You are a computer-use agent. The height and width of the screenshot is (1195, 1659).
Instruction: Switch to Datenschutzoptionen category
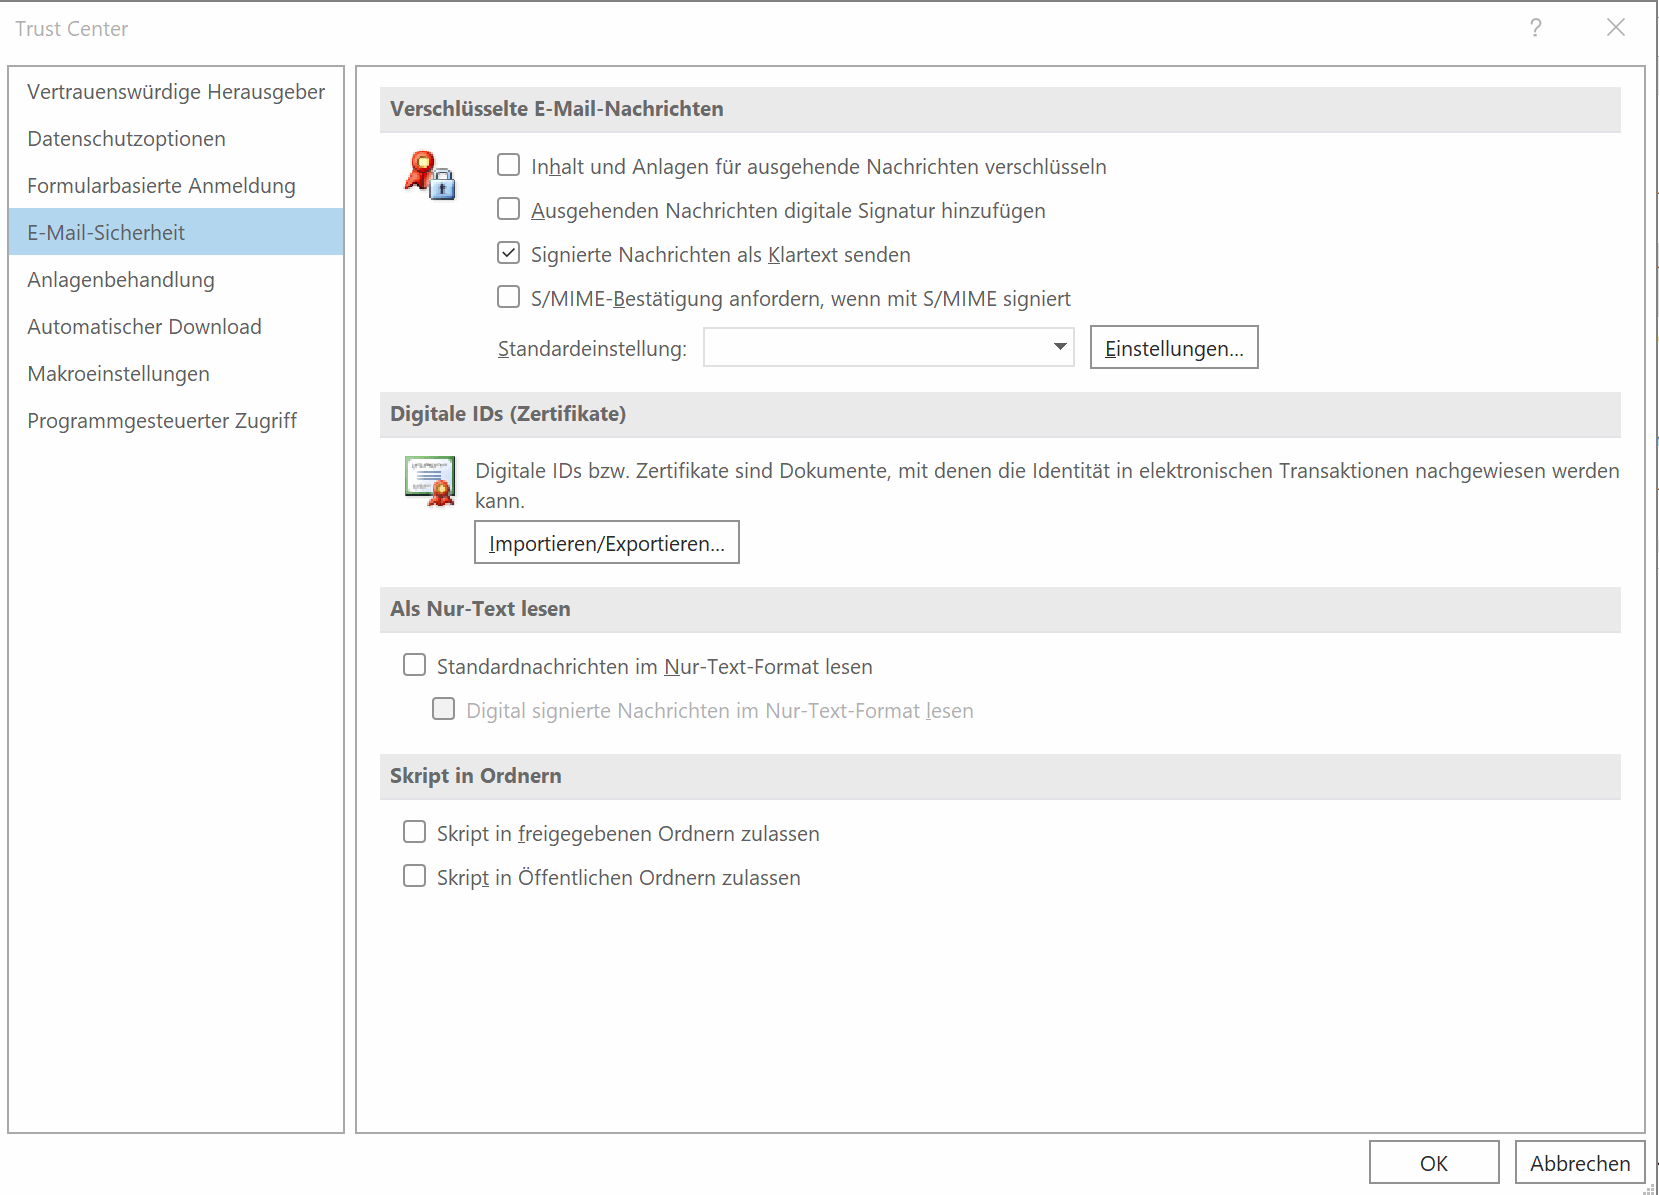[x=176, y=139]
